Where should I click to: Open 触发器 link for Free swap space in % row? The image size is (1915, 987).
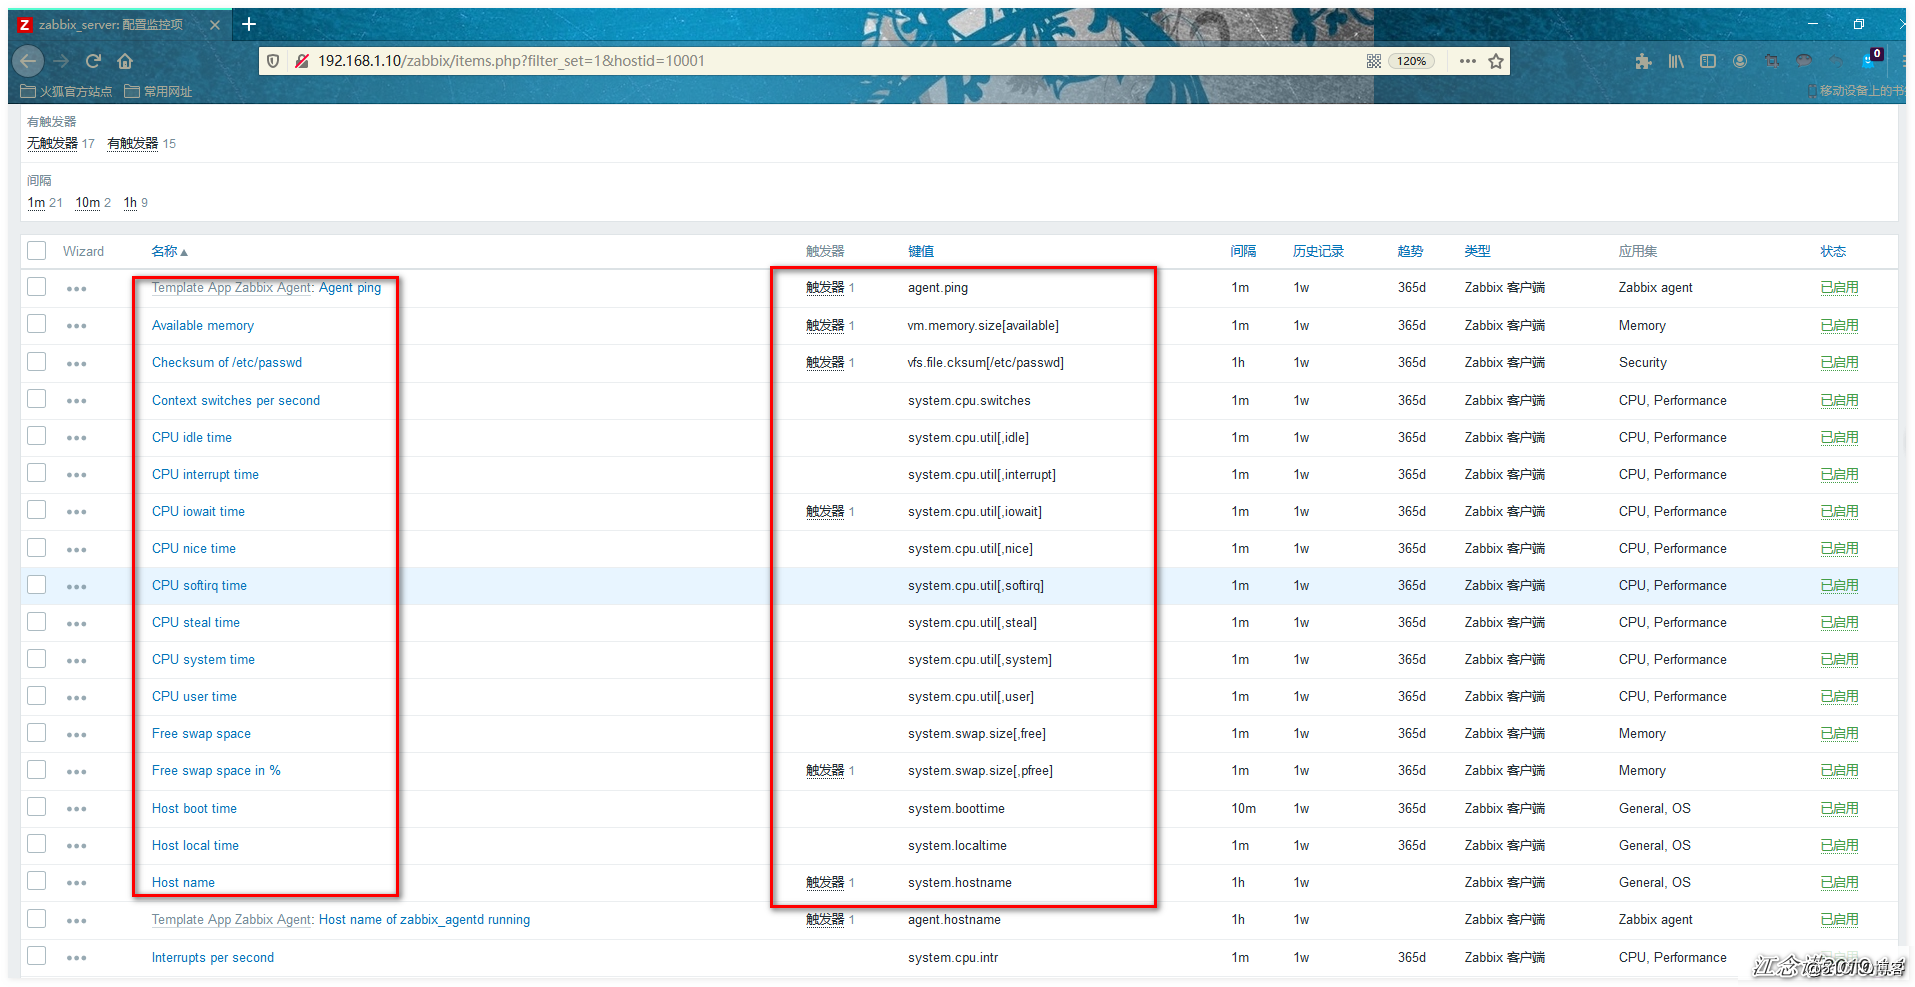point(825,771)
